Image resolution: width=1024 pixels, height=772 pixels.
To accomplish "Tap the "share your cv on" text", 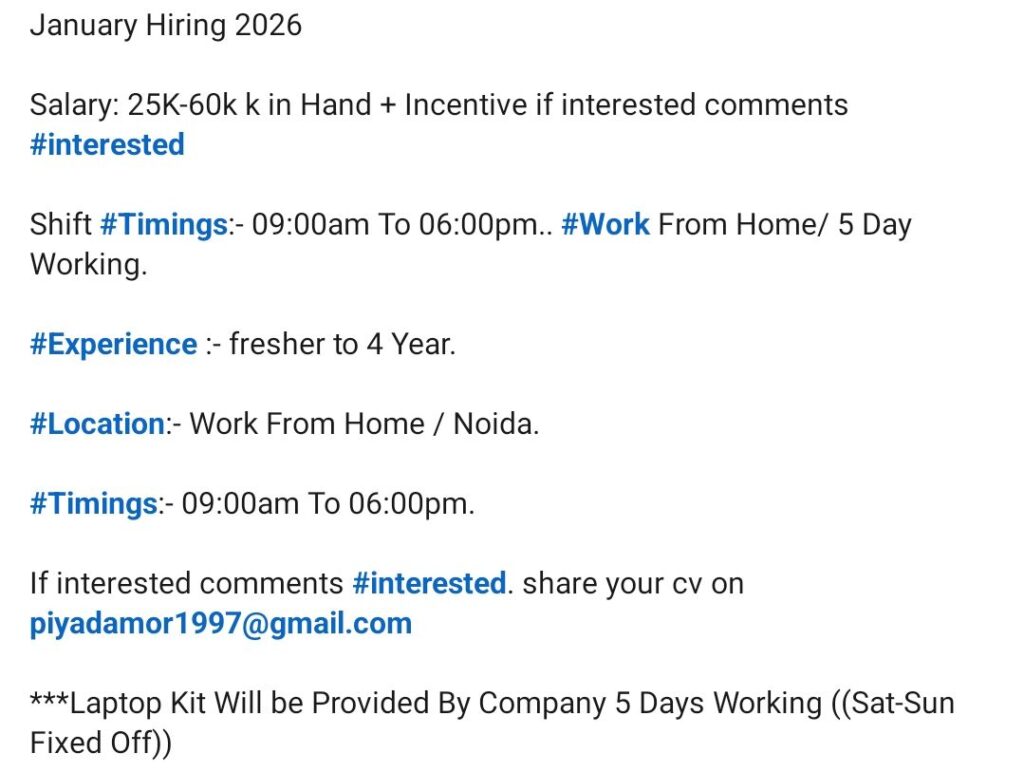I will pyautogui.click(x=633, y=583).
